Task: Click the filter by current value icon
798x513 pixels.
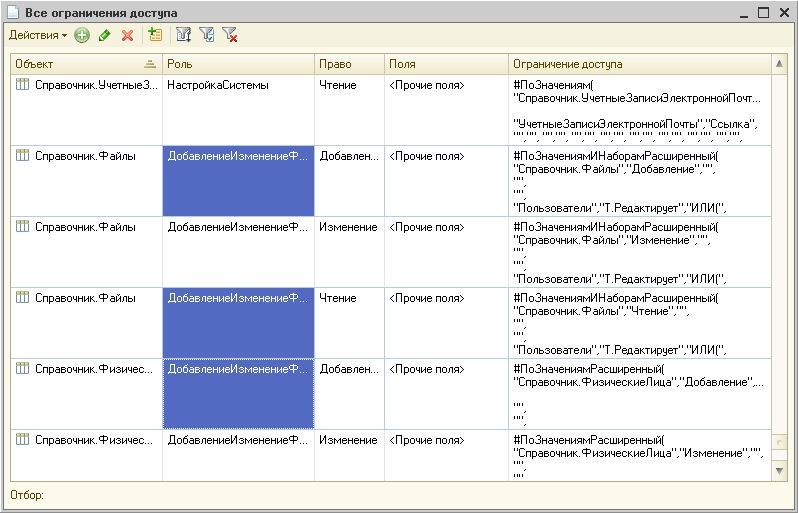Action: [x=206, y=35]
